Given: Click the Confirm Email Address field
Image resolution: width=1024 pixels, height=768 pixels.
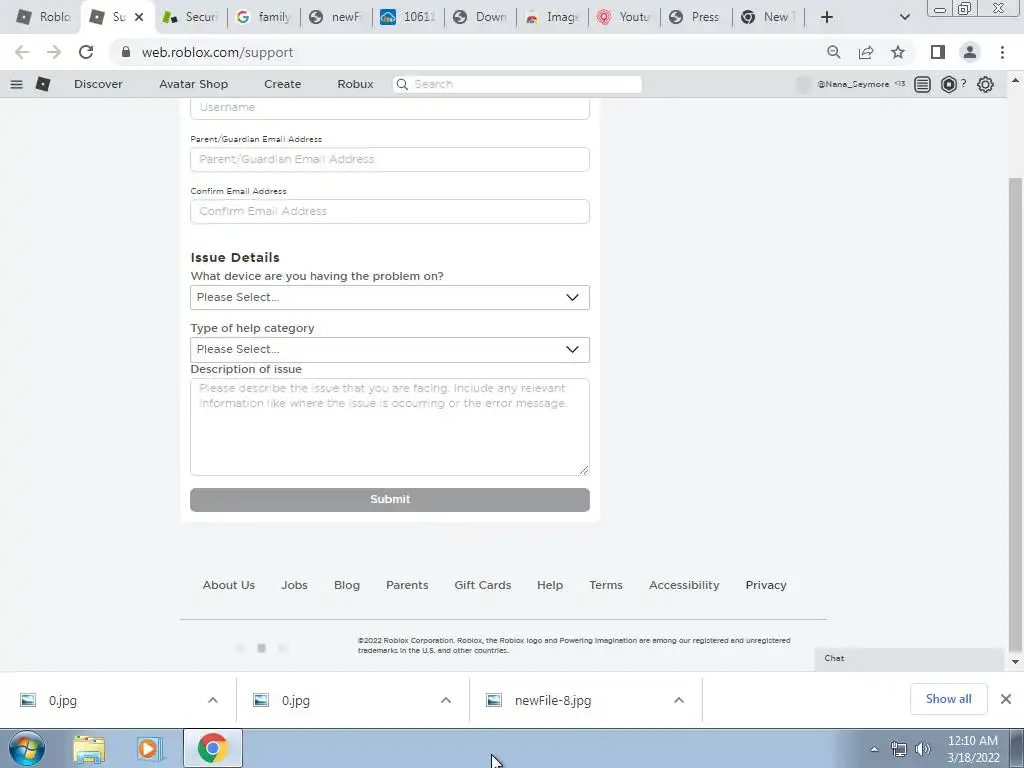Looking at the screenshot, I should (390, 212).
